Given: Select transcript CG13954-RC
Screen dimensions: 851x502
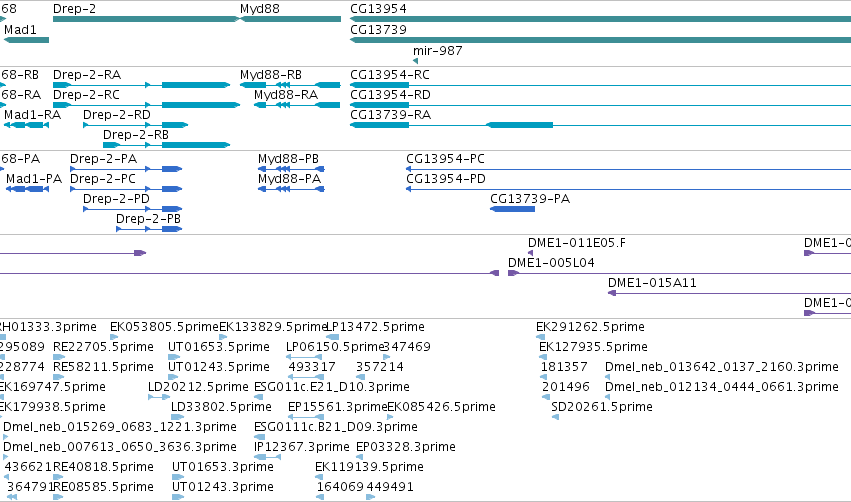Looking at the screenshot, I should [390, 74].
